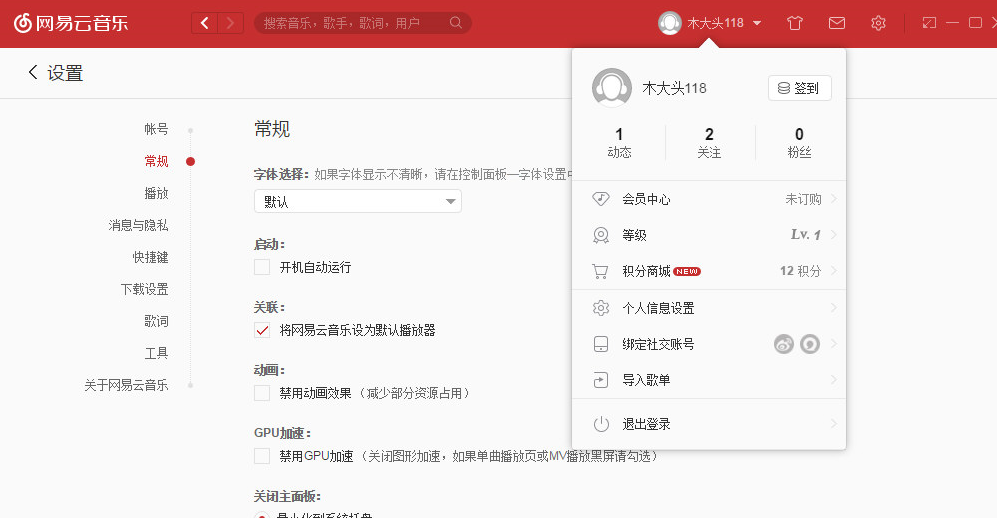
Task: Expand 绑定社交账号 row chevron
Action: tap(834, 344)
